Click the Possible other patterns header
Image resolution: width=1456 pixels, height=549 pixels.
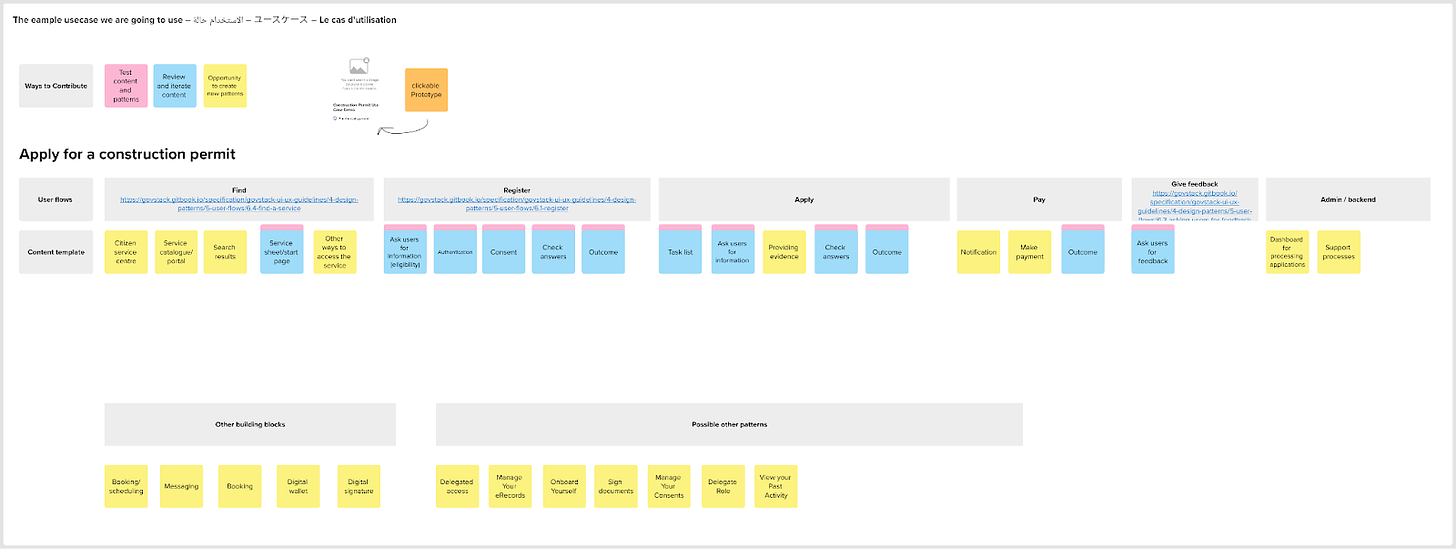[729, 424]
